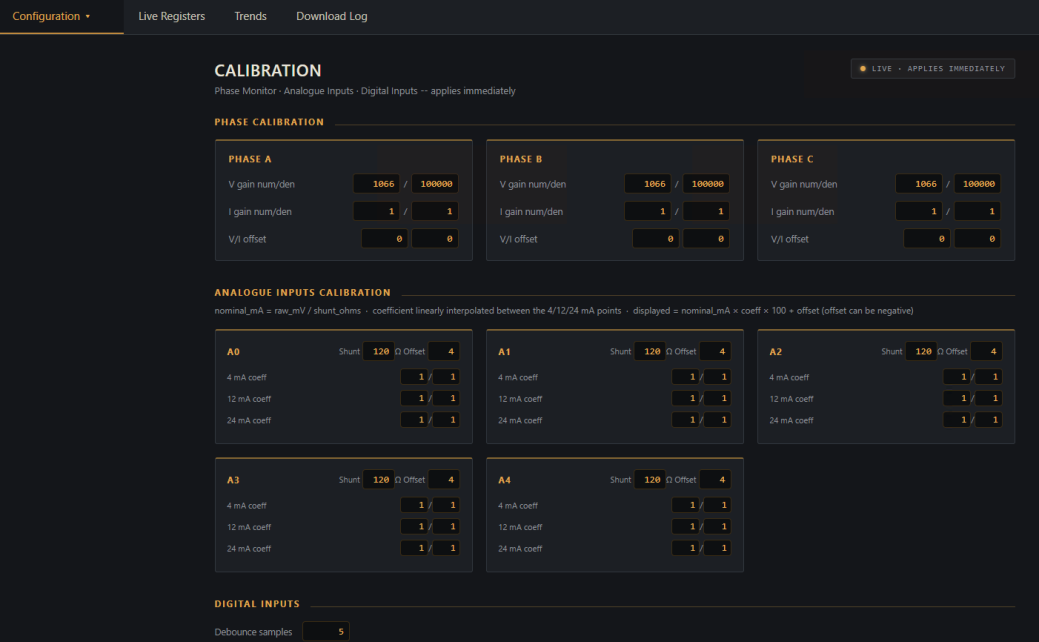Click the PHASE B card title
The image size is (1039, 642).
click(x=521, y=159)
